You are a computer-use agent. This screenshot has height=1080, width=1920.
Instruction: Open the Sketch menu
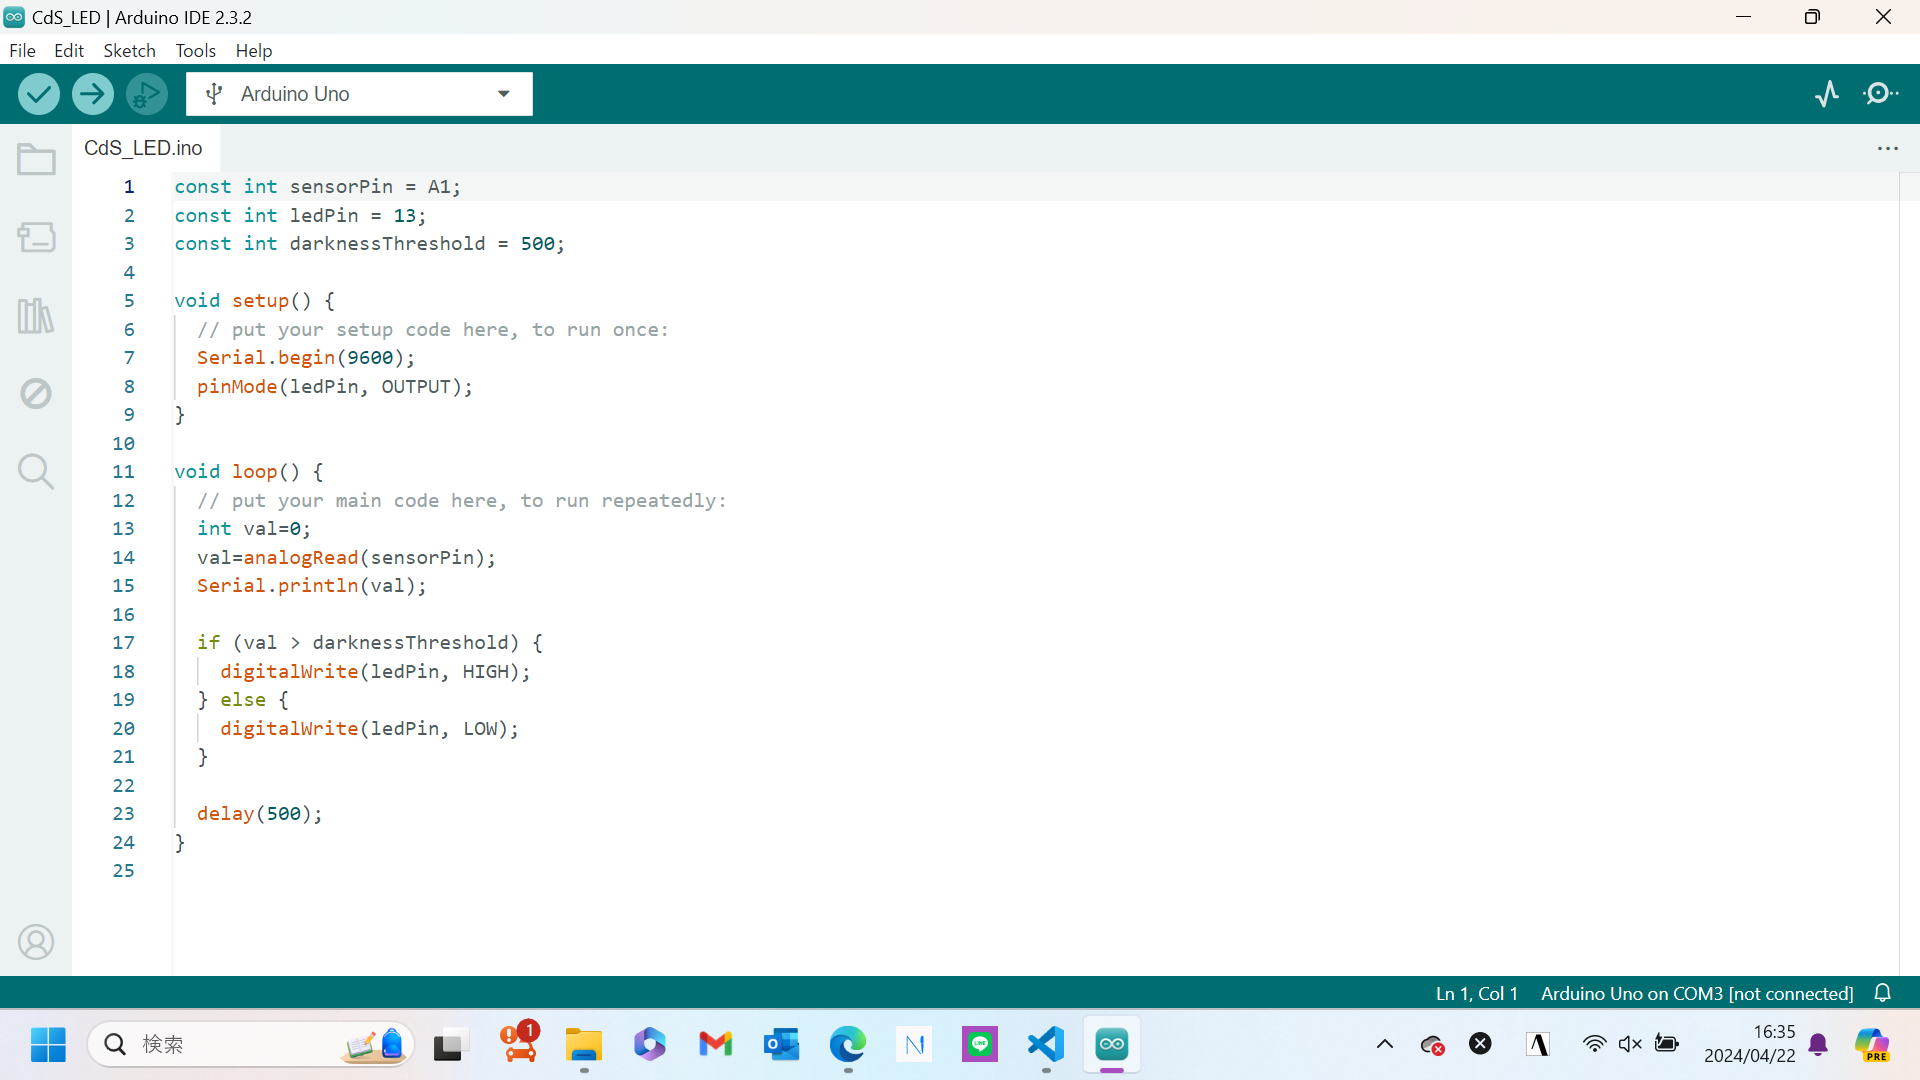coord(129,50)
